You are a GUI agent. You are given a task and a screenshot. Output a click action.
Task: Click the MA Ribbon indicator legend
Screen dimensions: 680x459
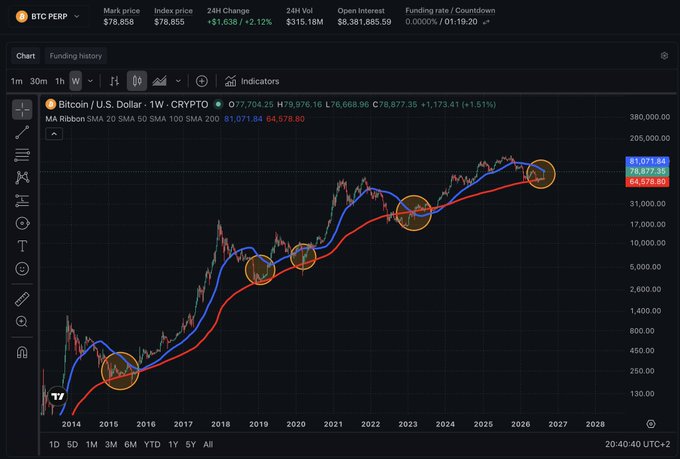coord(65,119)
